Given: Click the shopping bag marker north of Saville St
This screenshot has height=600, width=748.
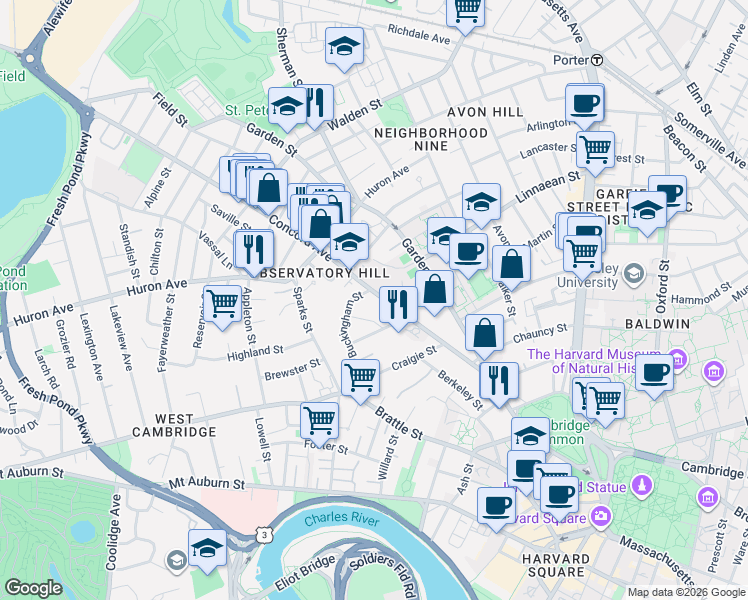Looking at the screenshot, I should click(x=269, y=189).
